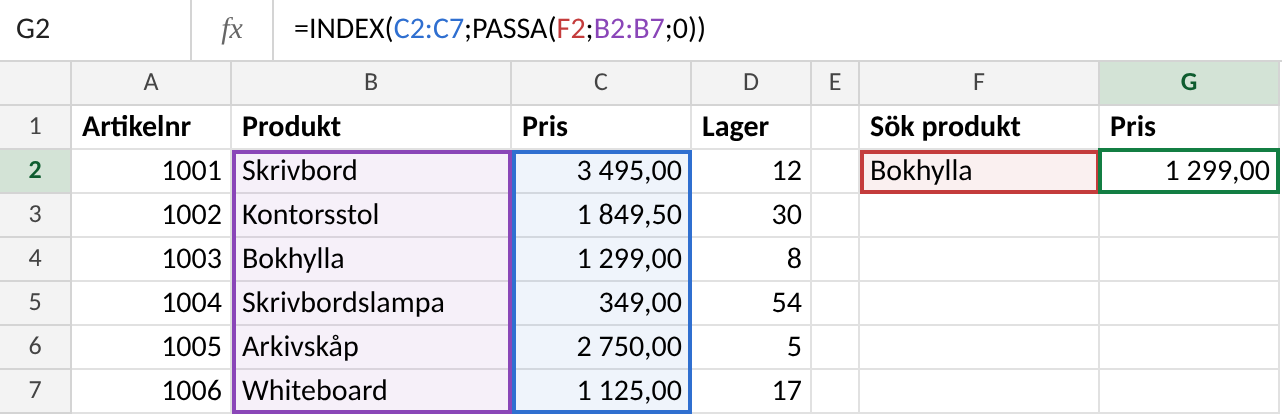Click the Bokhylla cell in Produkt column
Viewport: 1282px width, 414px height.
pos(371,258)
